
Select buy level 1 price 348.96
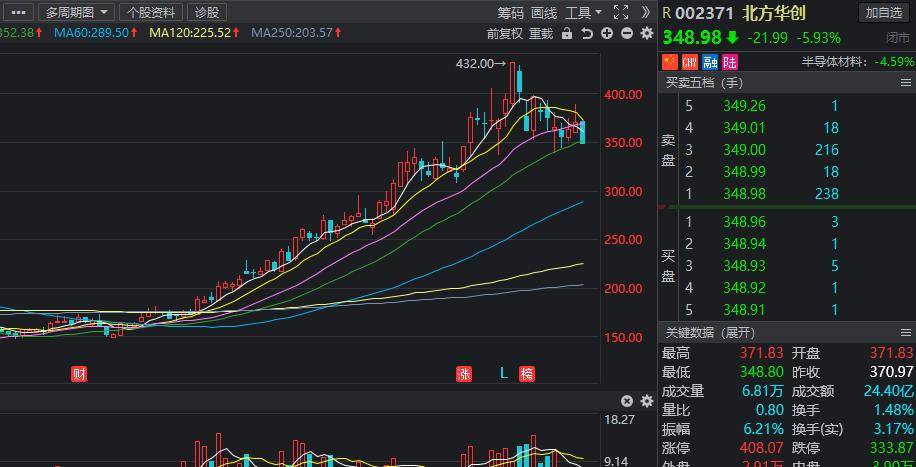[744, 222]
